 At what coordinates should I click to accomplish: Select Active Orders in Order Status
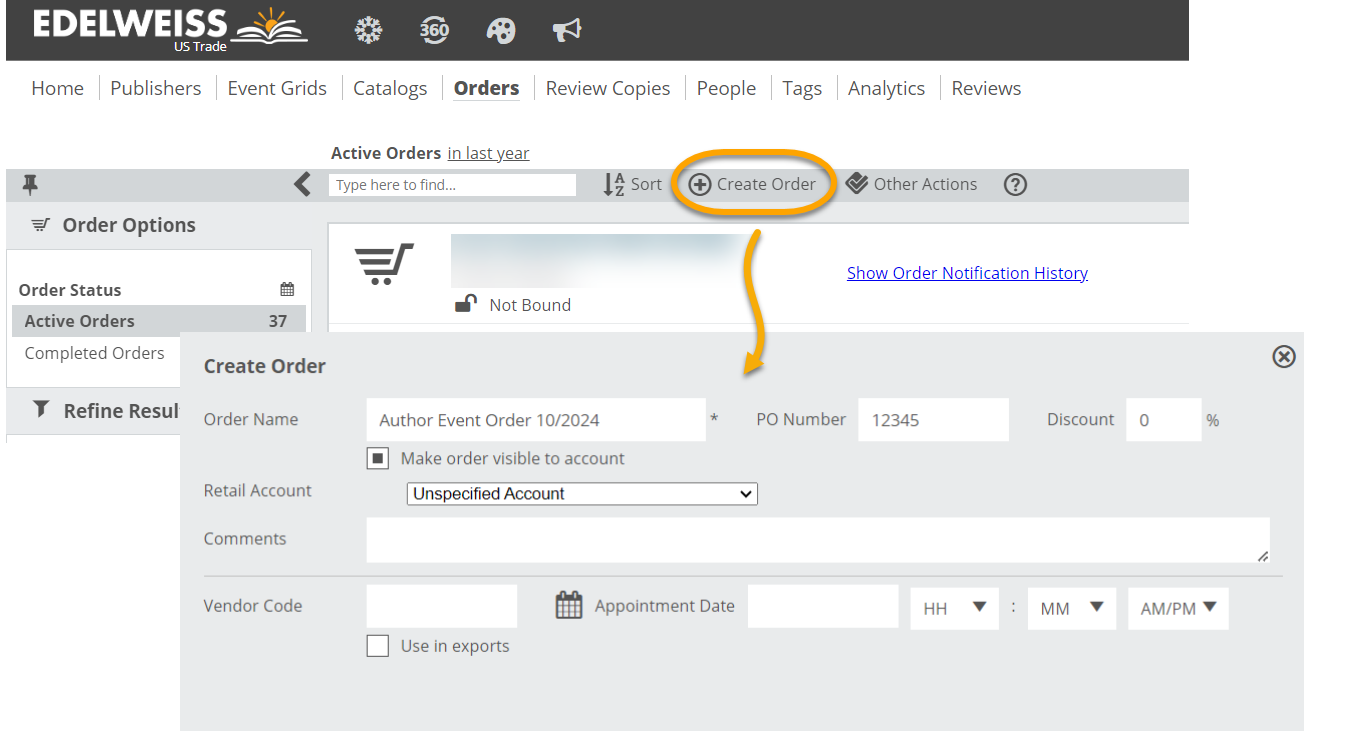click(x=159, y=321)
